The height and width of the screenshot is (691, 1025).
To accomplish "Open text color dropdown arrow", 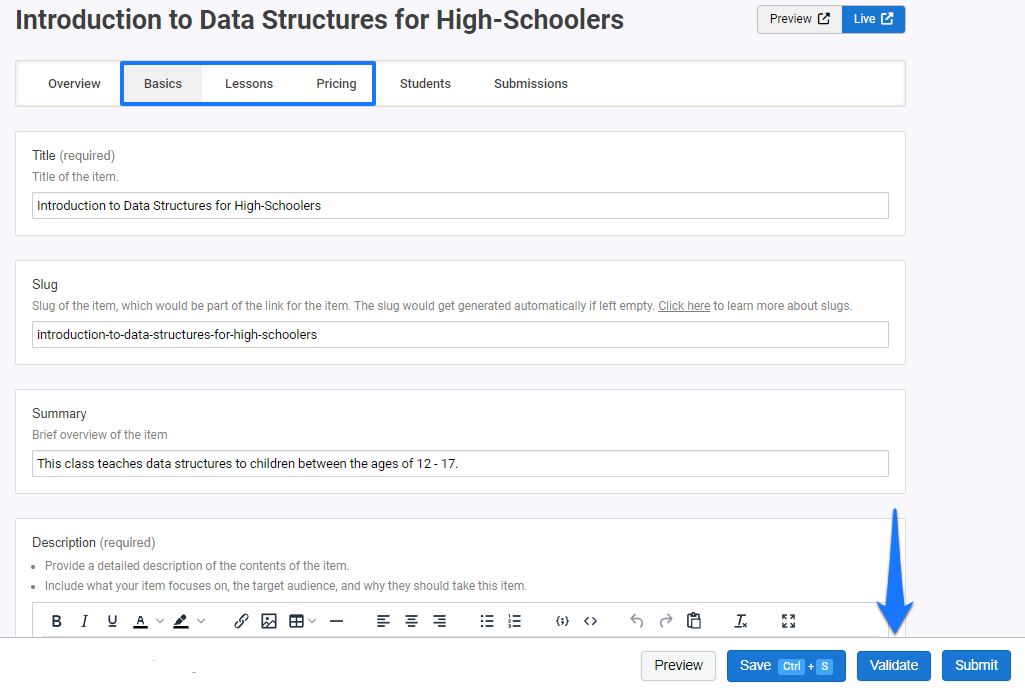I will (160, 621).
